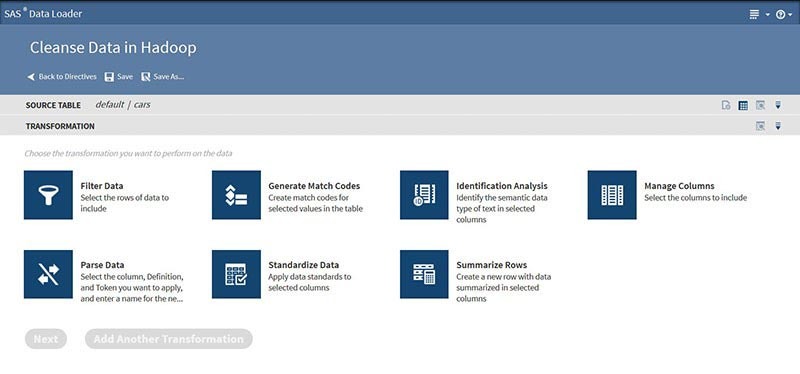Select the Summarize Rows calculator icon tile

click(x=424, y=274)
